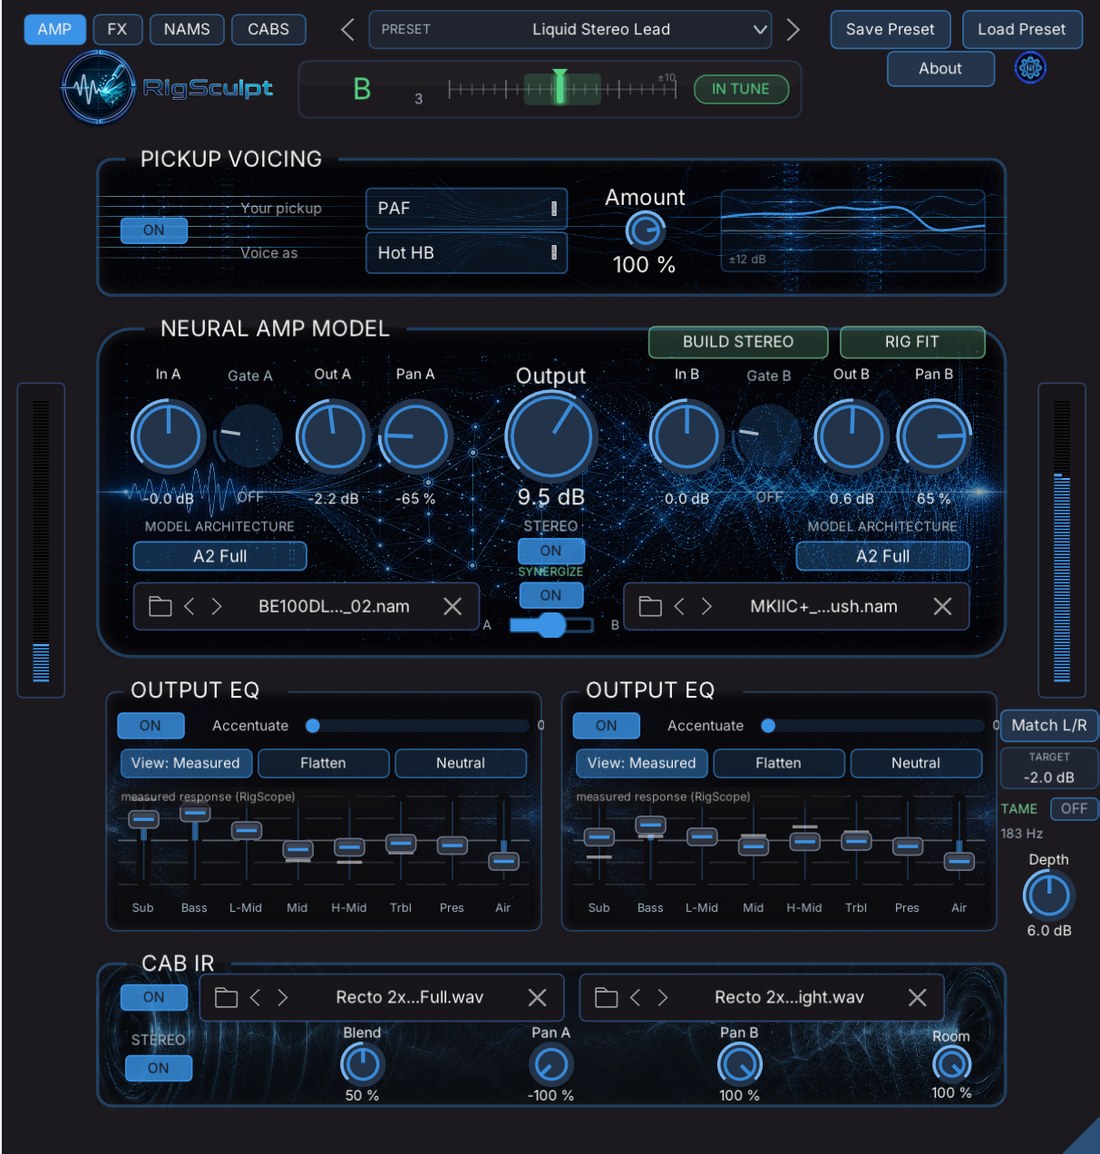This screenshot has width=1100, height=1154.
Task: Toggle the TAME OFF switch
Action: click(1074, 809)
